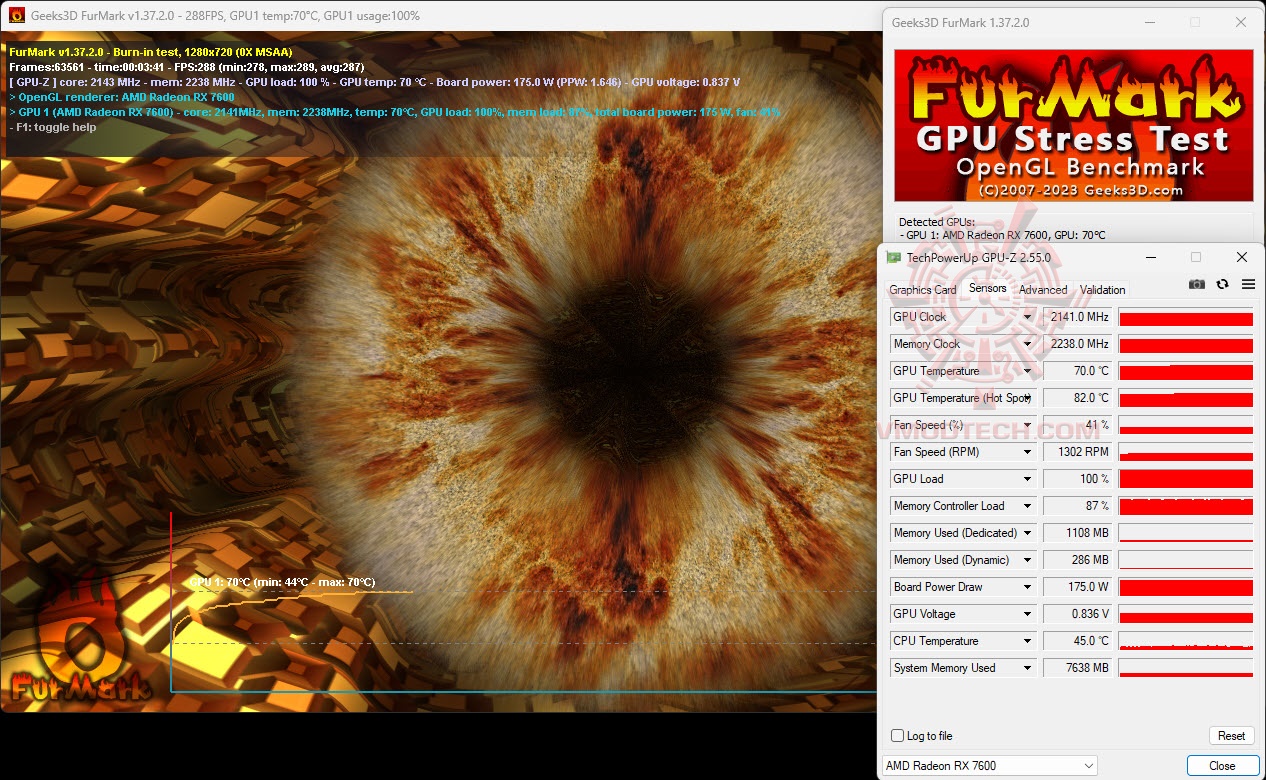This screenshot has height=780, width=1266.
Task: Expand the Memory Clock sensor dropdown
Action: [1027, 344]
